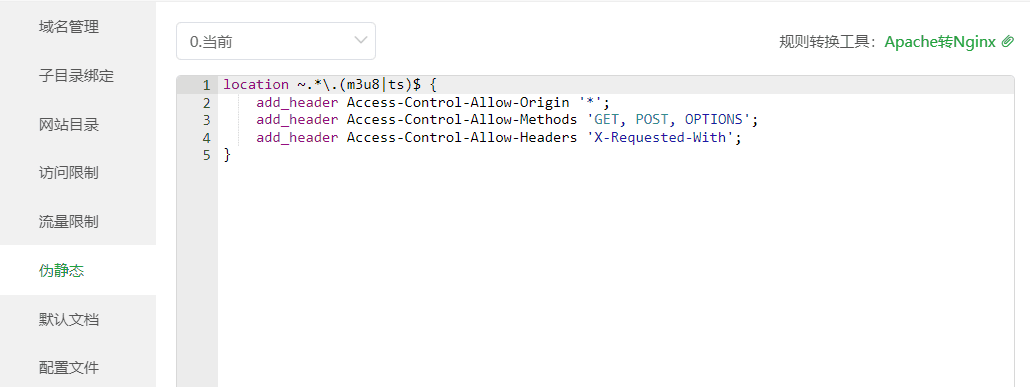Select the 网站目录 sidebar item
Viewport: 1030px width, 387px height.
click(69, 124)
